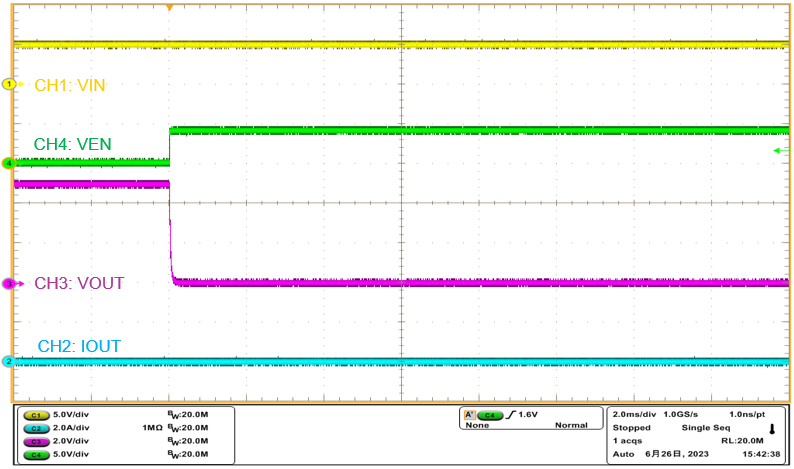794x469 pixels.
Task: Click the orange trigger position marker at top
Action: [169, 8]
